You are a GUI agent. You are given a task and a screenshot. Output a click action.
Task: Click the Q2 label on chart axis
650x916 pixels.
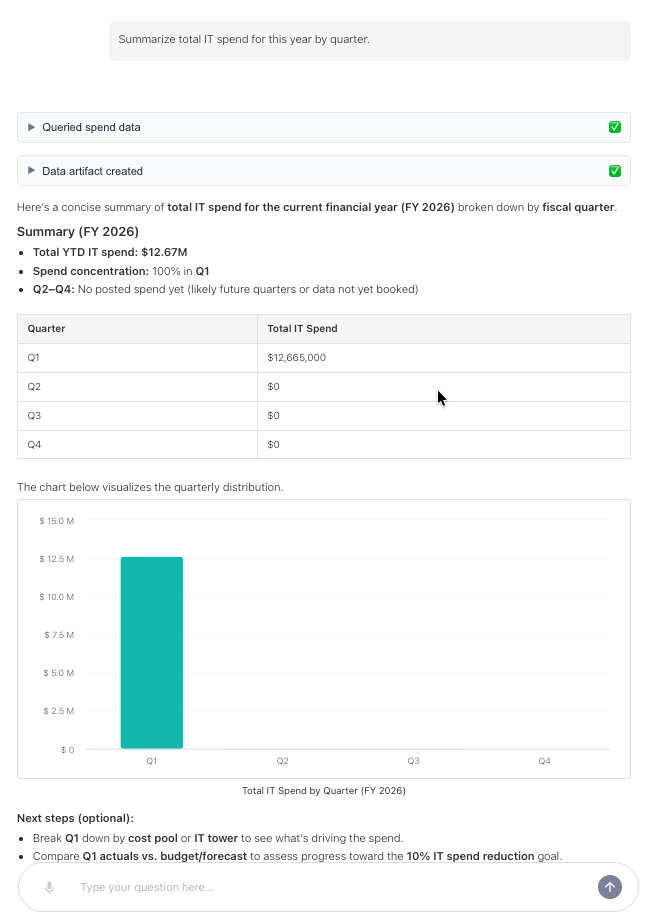pos(283,761)
